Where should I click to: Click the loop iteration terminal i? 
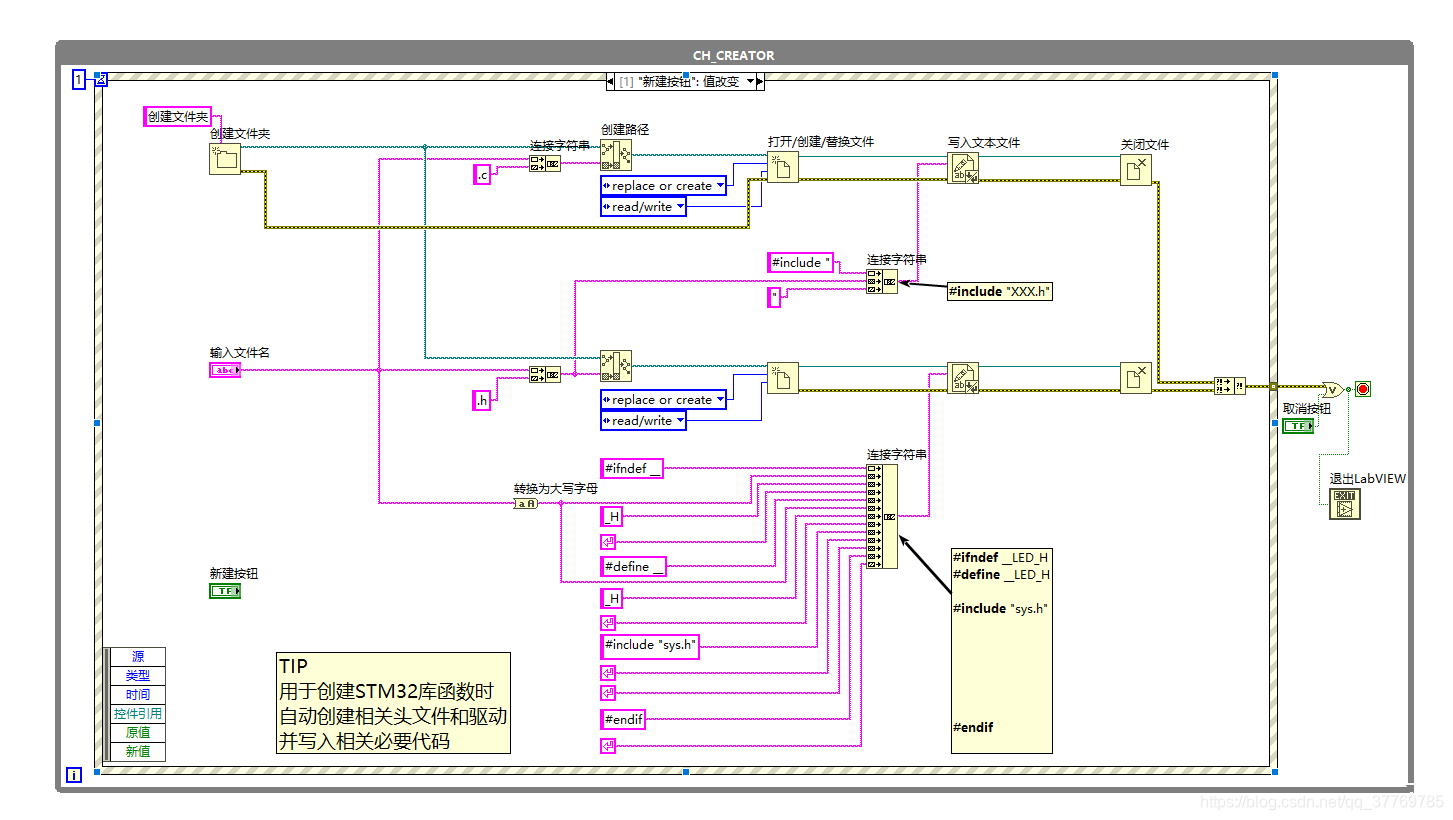point(74,775)
